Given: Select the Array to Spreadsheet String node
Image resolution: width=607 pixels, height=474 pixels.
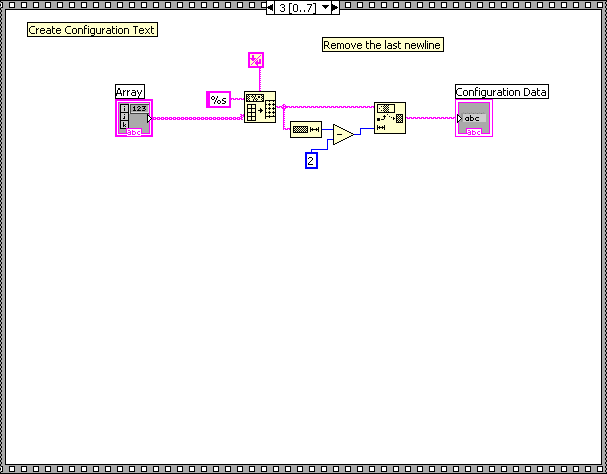Looking at the screenshot, I should click(260, 107).
